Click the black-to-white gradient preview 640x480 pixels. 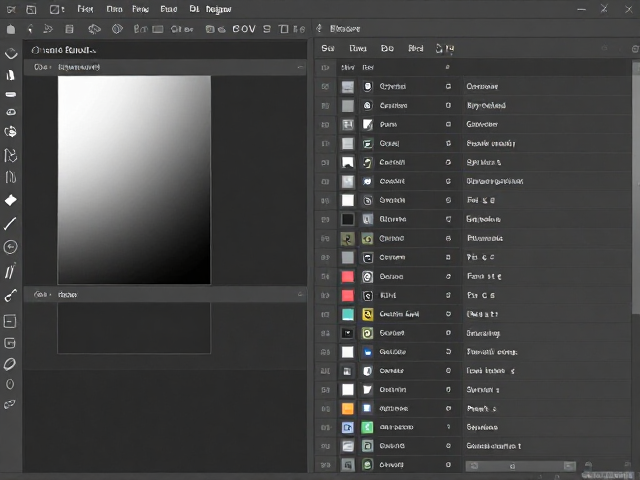pyautogui.click(x=134, y=180)
